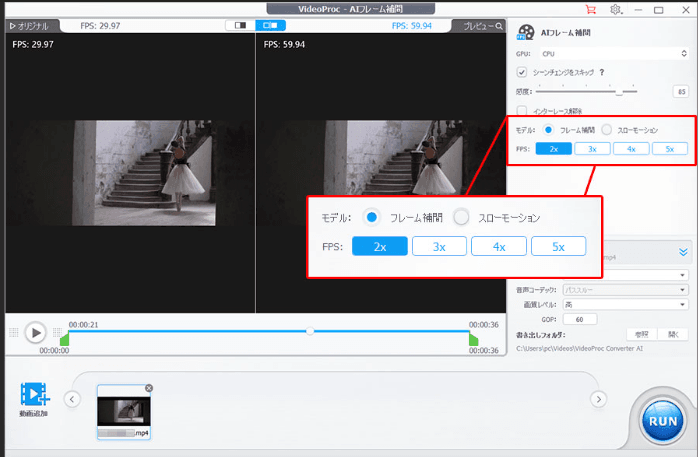This screenshot has height=457, width=698.
Task: Enable the deinterlace (インターレース解除) checkbox
Action: click(x=521, y=110)
